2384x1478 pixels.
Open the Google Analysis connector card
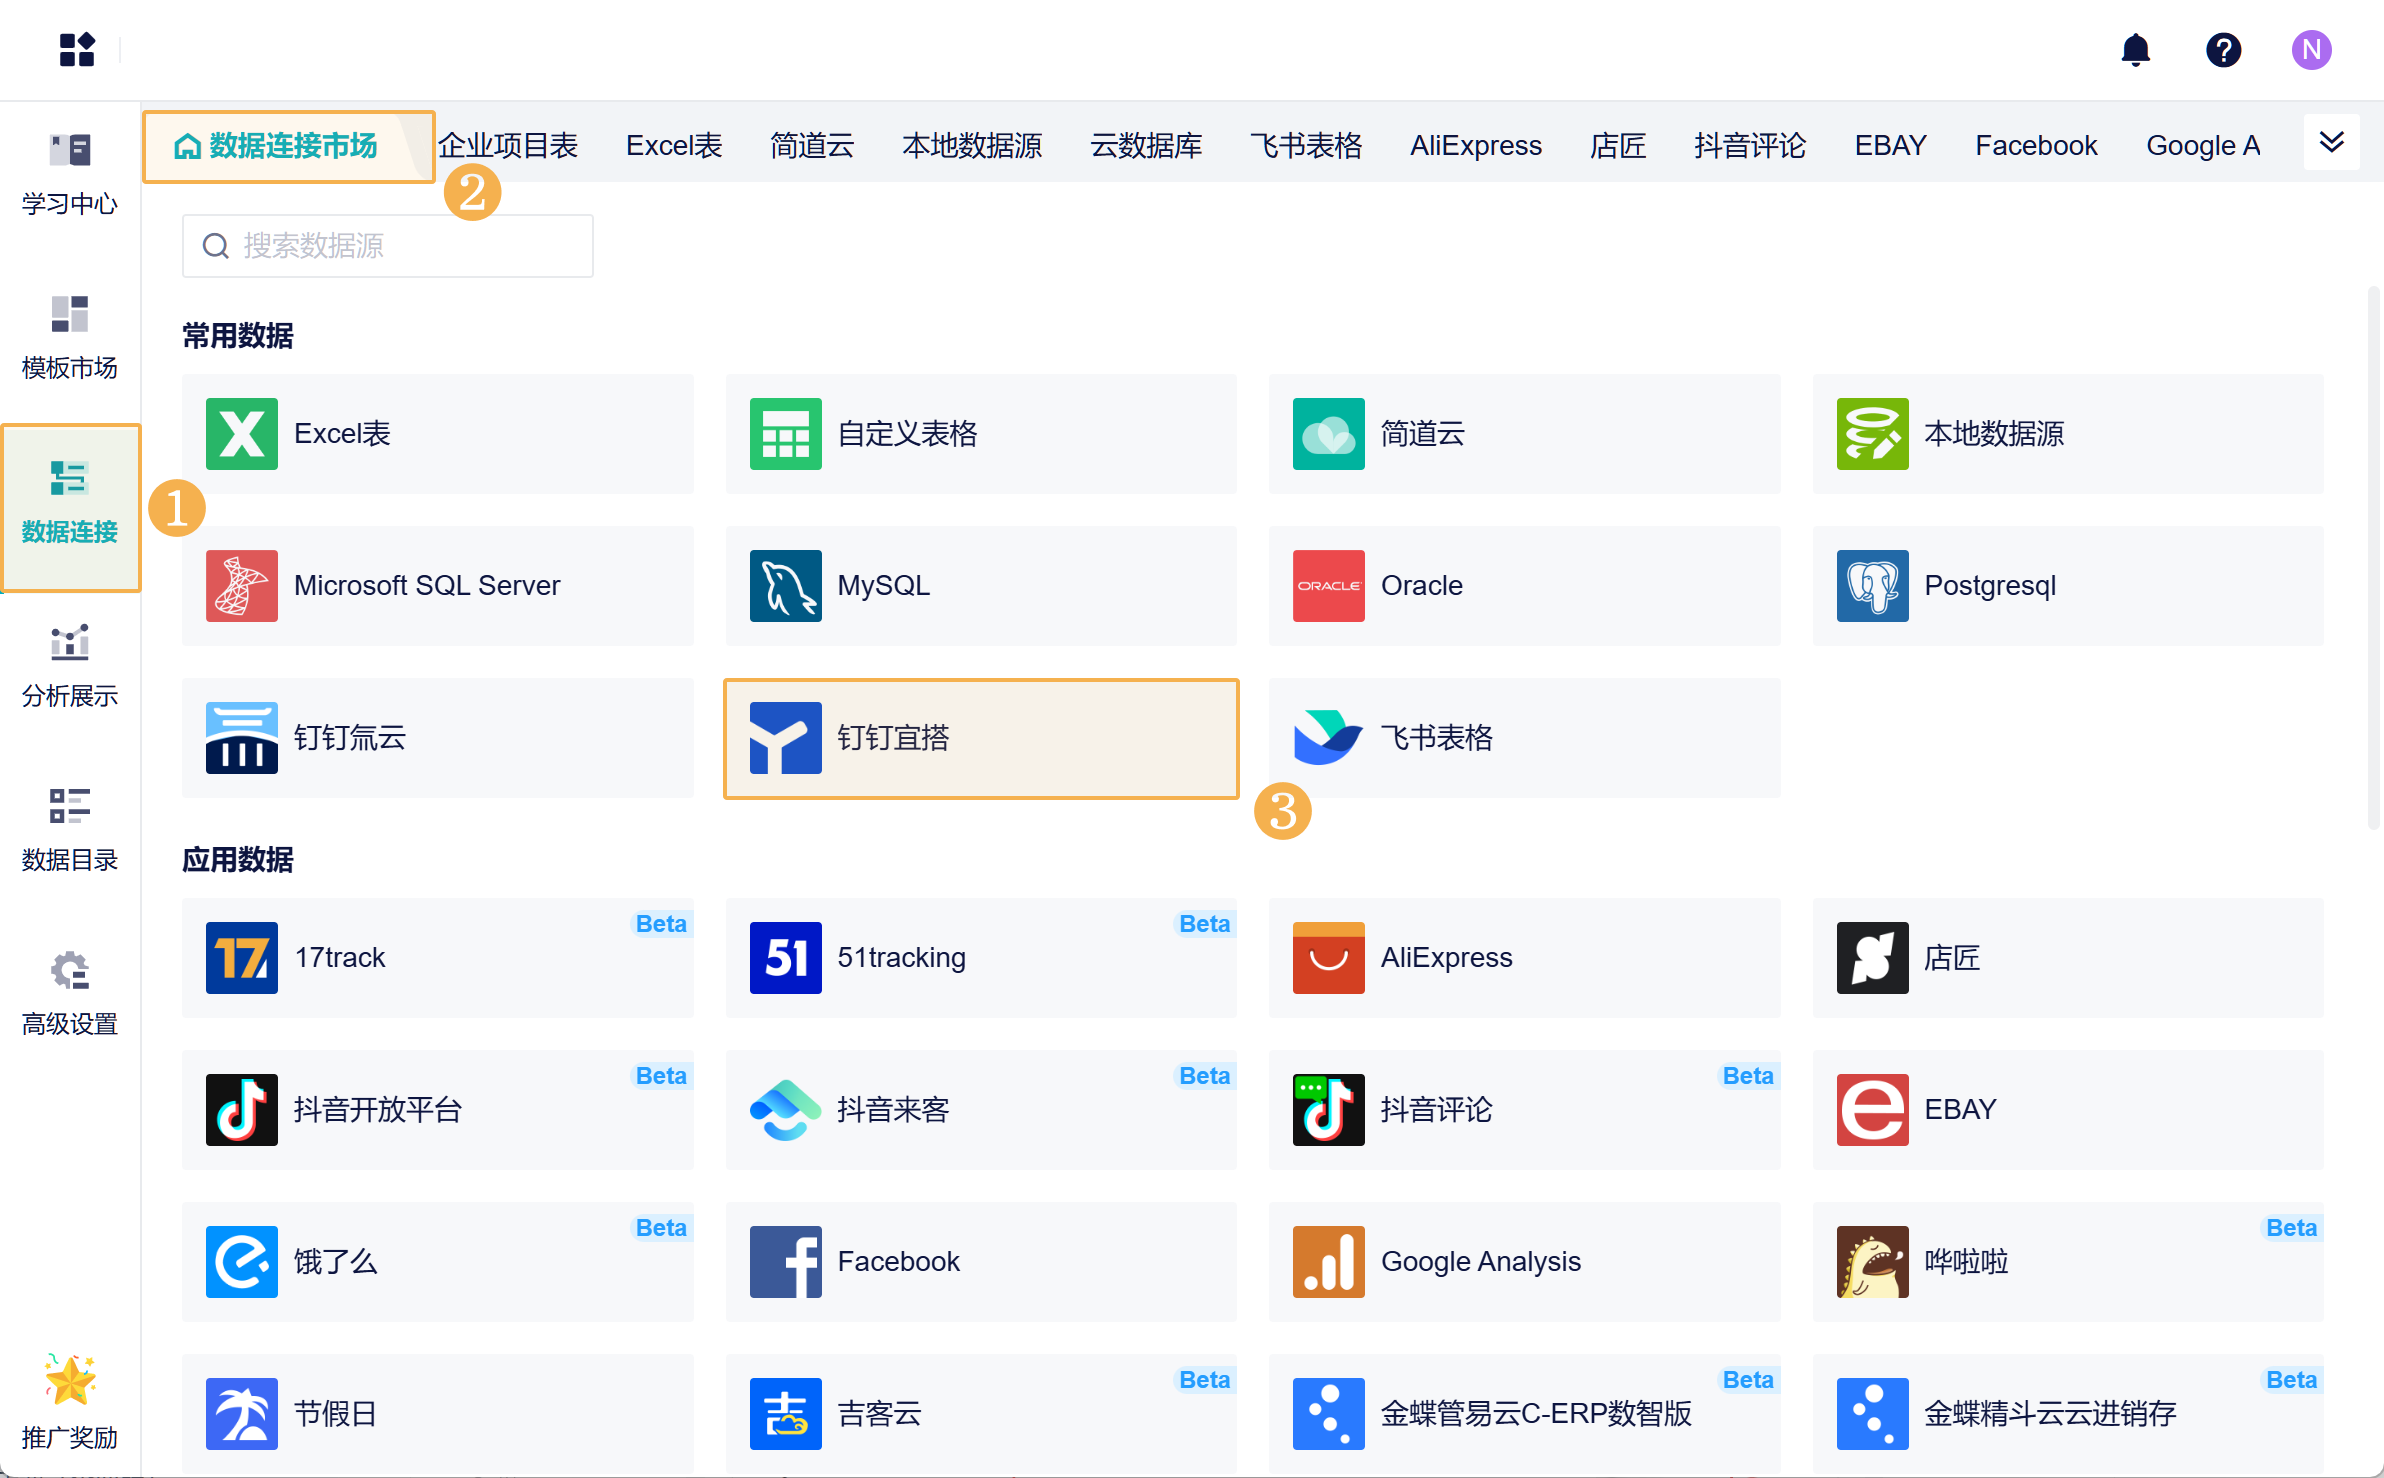(x=1524, y=1262)
